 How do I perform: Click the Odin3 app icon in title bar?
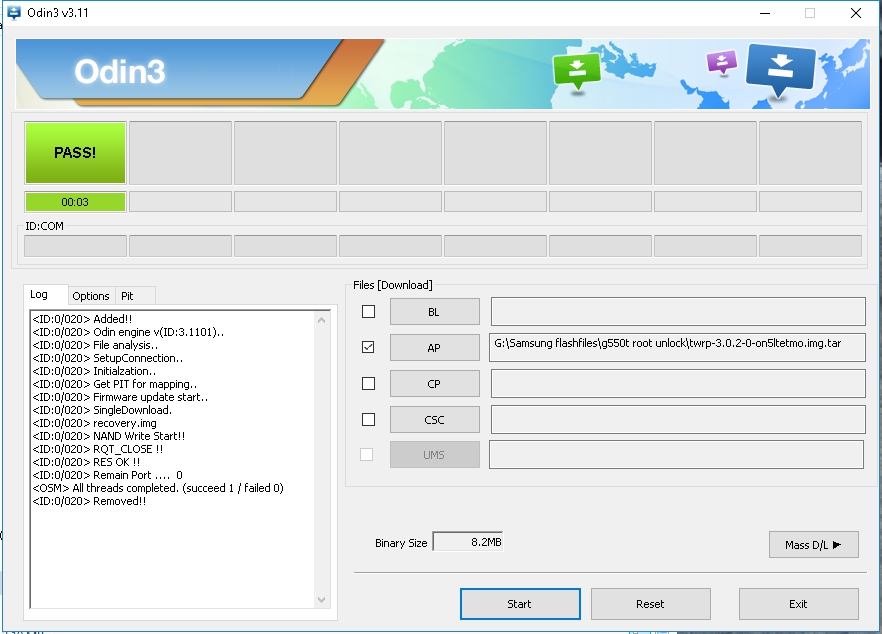[13, 12]
